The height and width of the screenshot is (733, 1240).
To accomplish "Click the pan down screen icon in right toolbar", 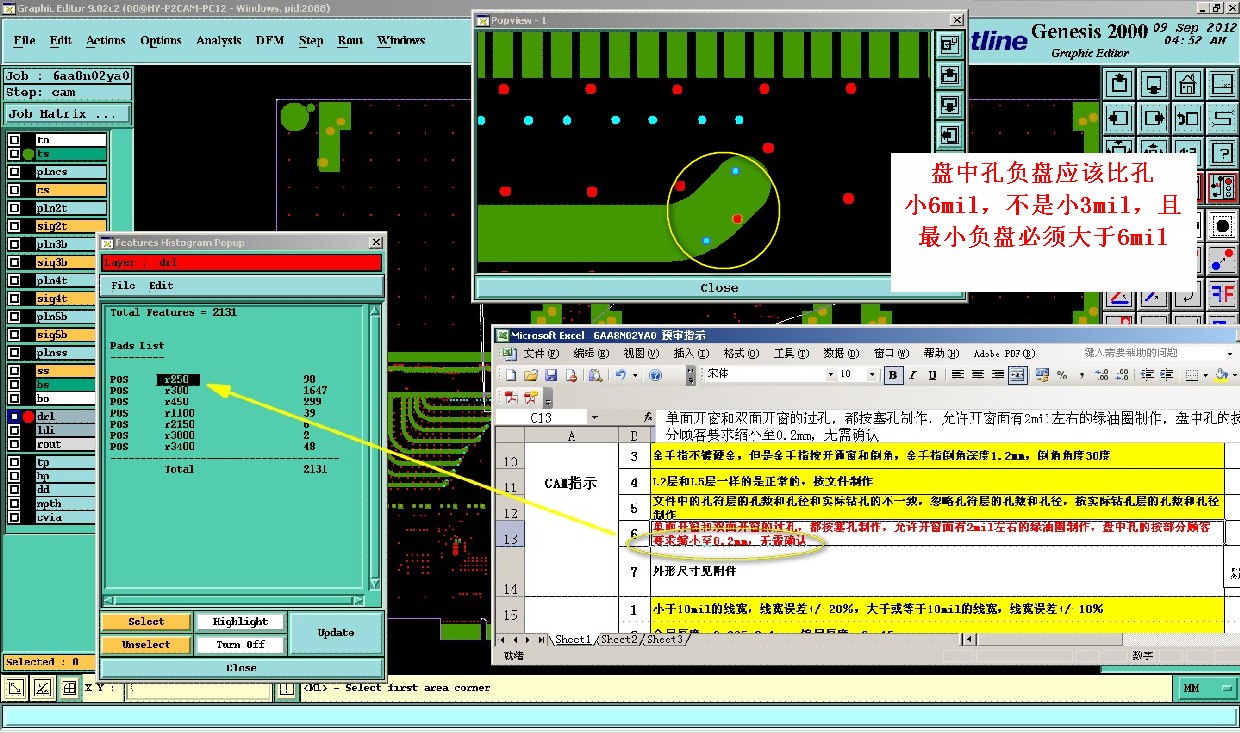I will click(x=1154, y=84).
